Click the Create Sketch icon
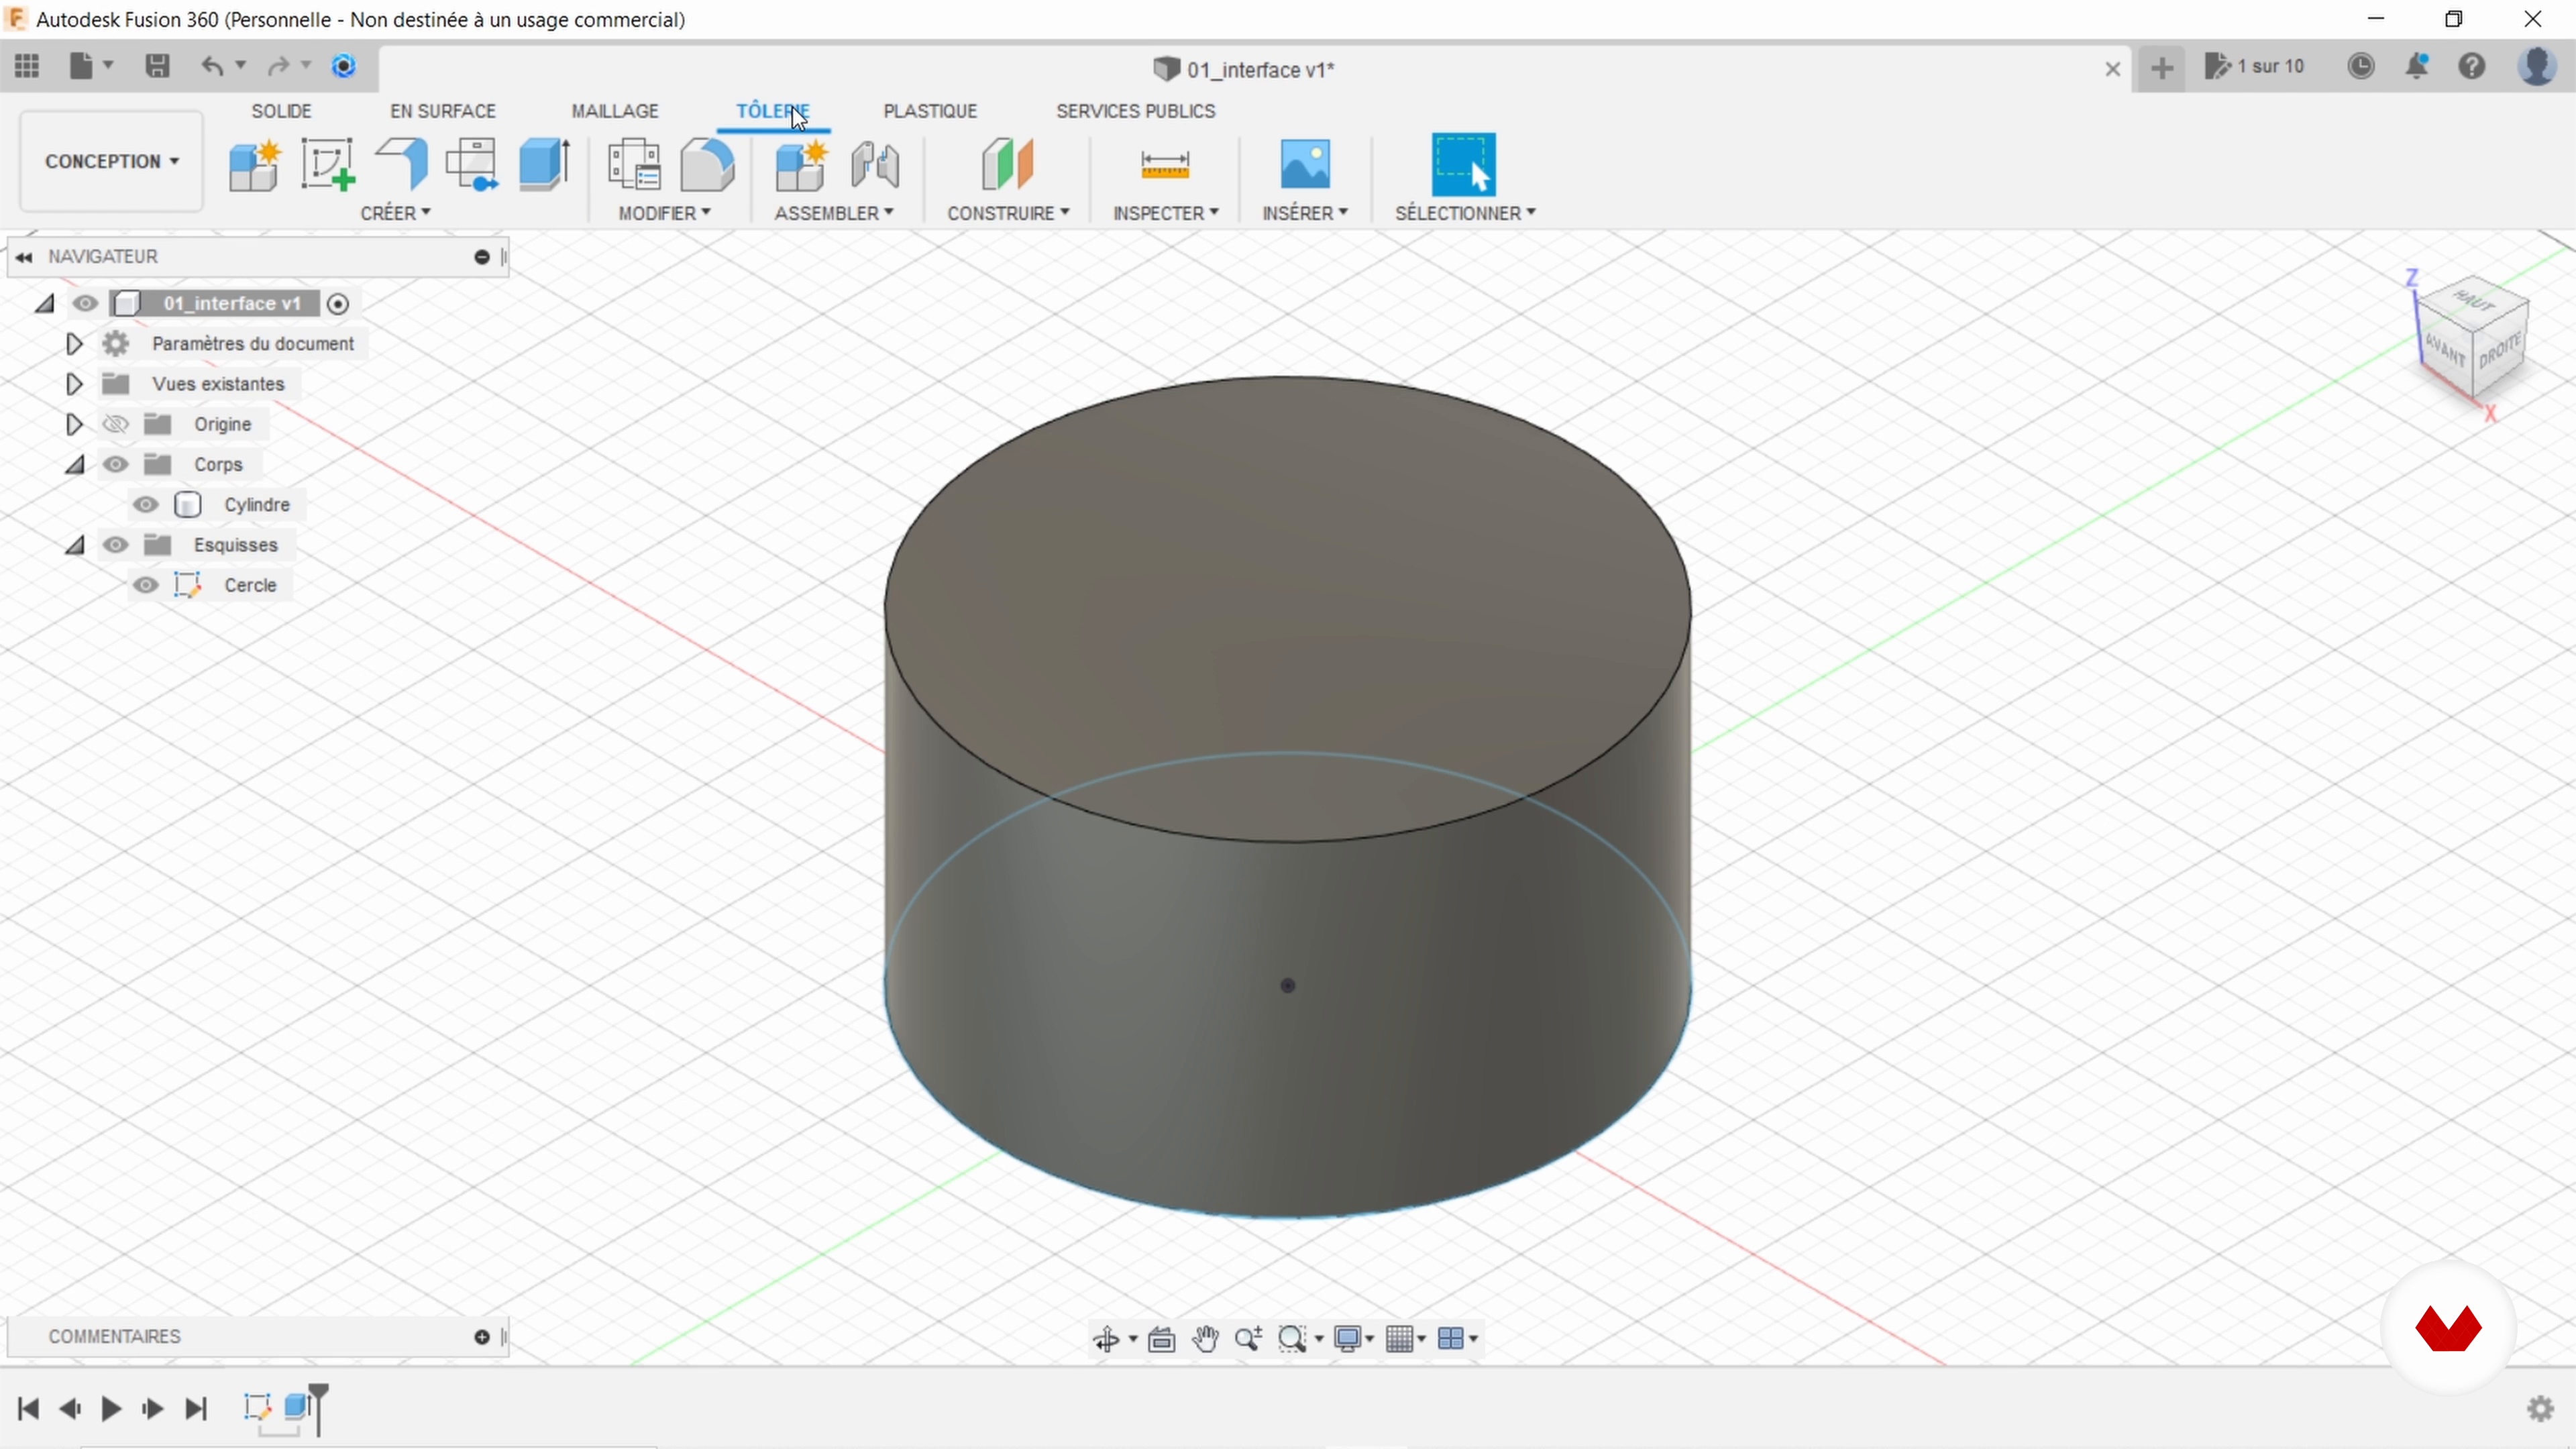The width and height of the screenshot is (2576, 1449). (x=328, y=164)
